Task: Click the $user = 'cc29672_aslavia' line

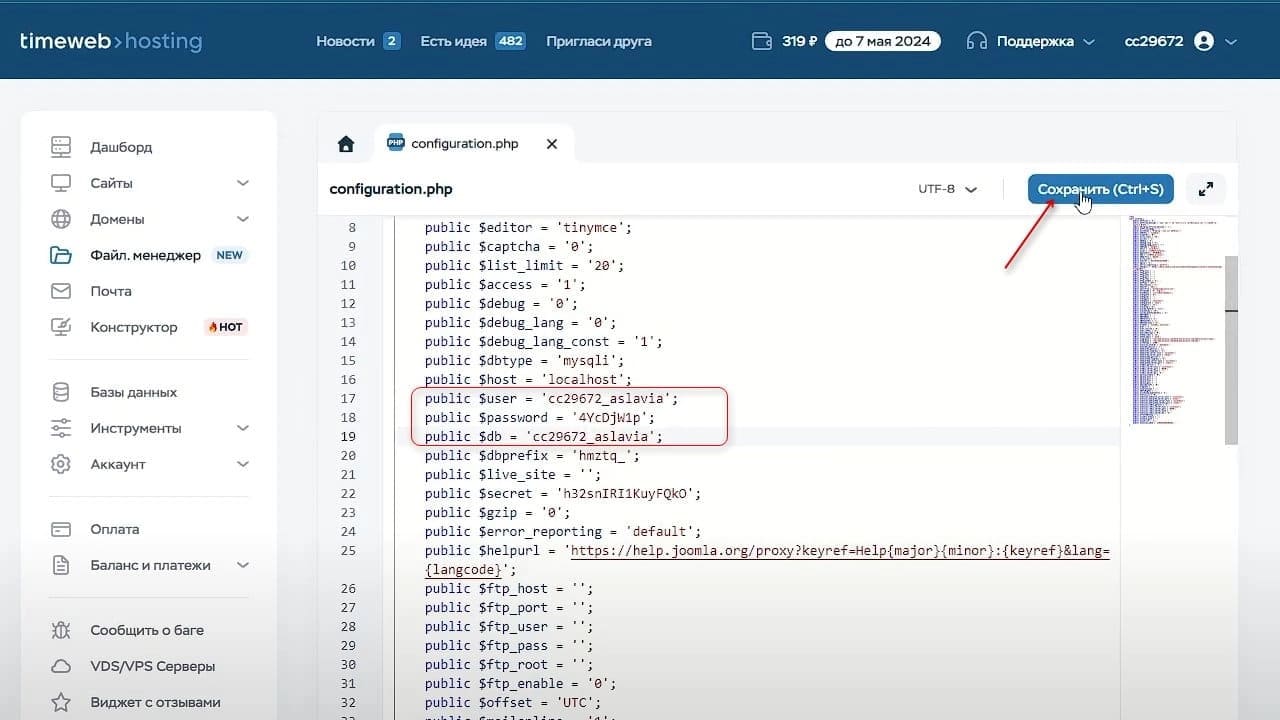Action: click(551, 398)
